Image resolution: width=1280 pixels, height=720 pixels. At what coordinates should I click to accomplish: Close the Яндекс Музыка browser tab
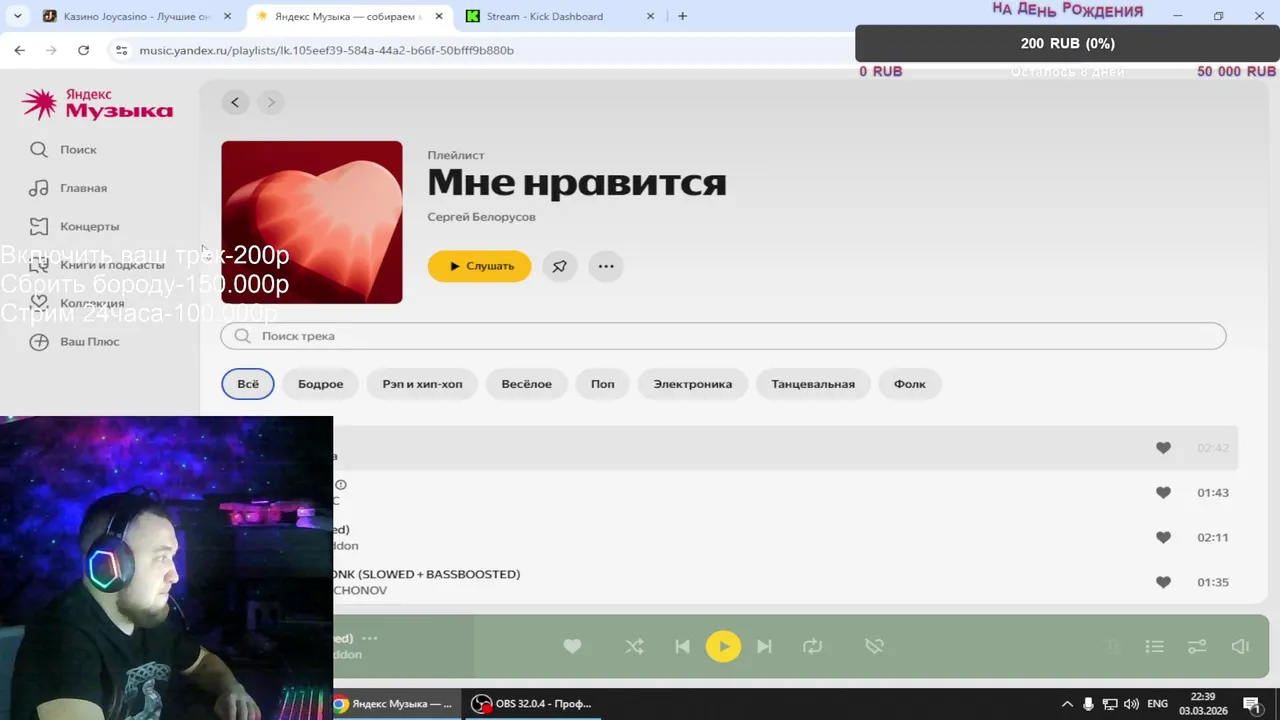point(439,16)
